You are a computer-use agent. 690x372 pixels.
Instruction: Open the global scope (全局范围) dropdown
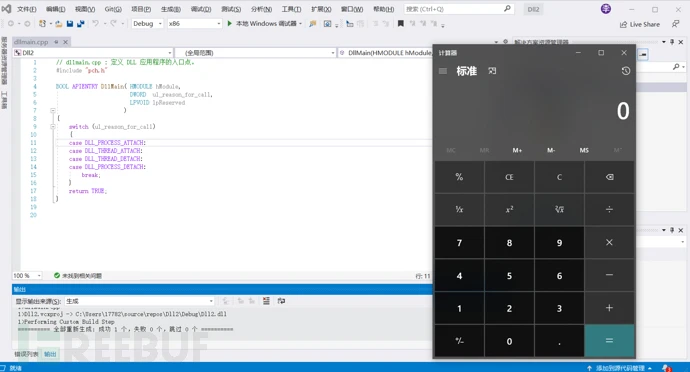(x=255, y=53)
